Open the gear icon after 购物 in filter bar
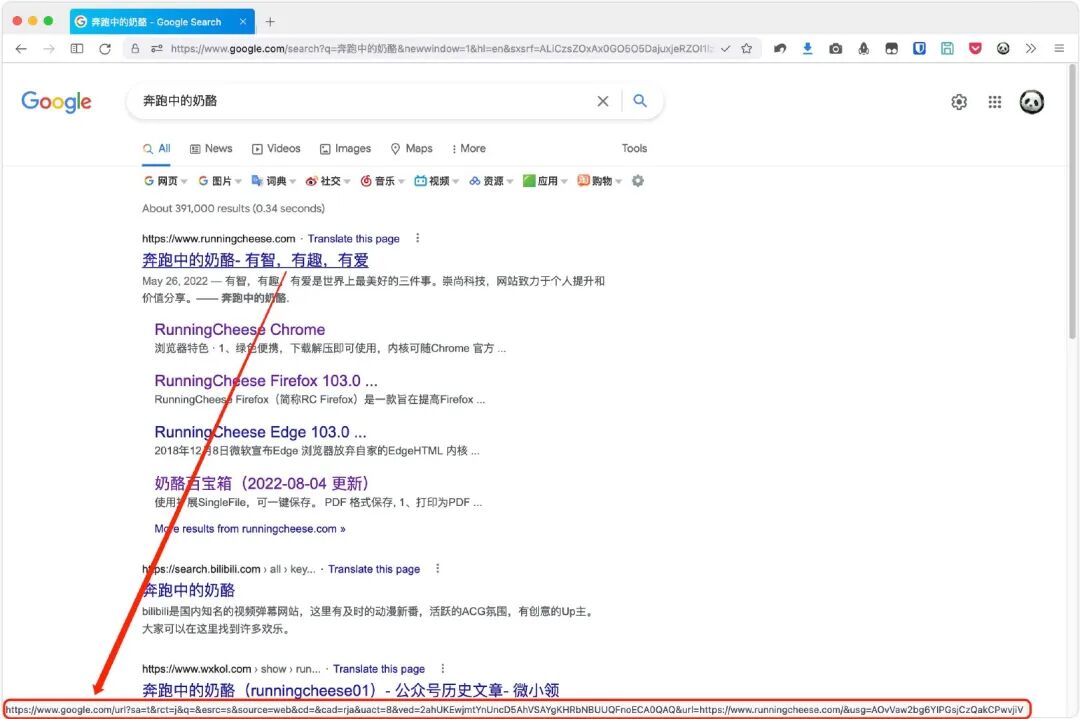The image size is (1080, 719). 638,181
